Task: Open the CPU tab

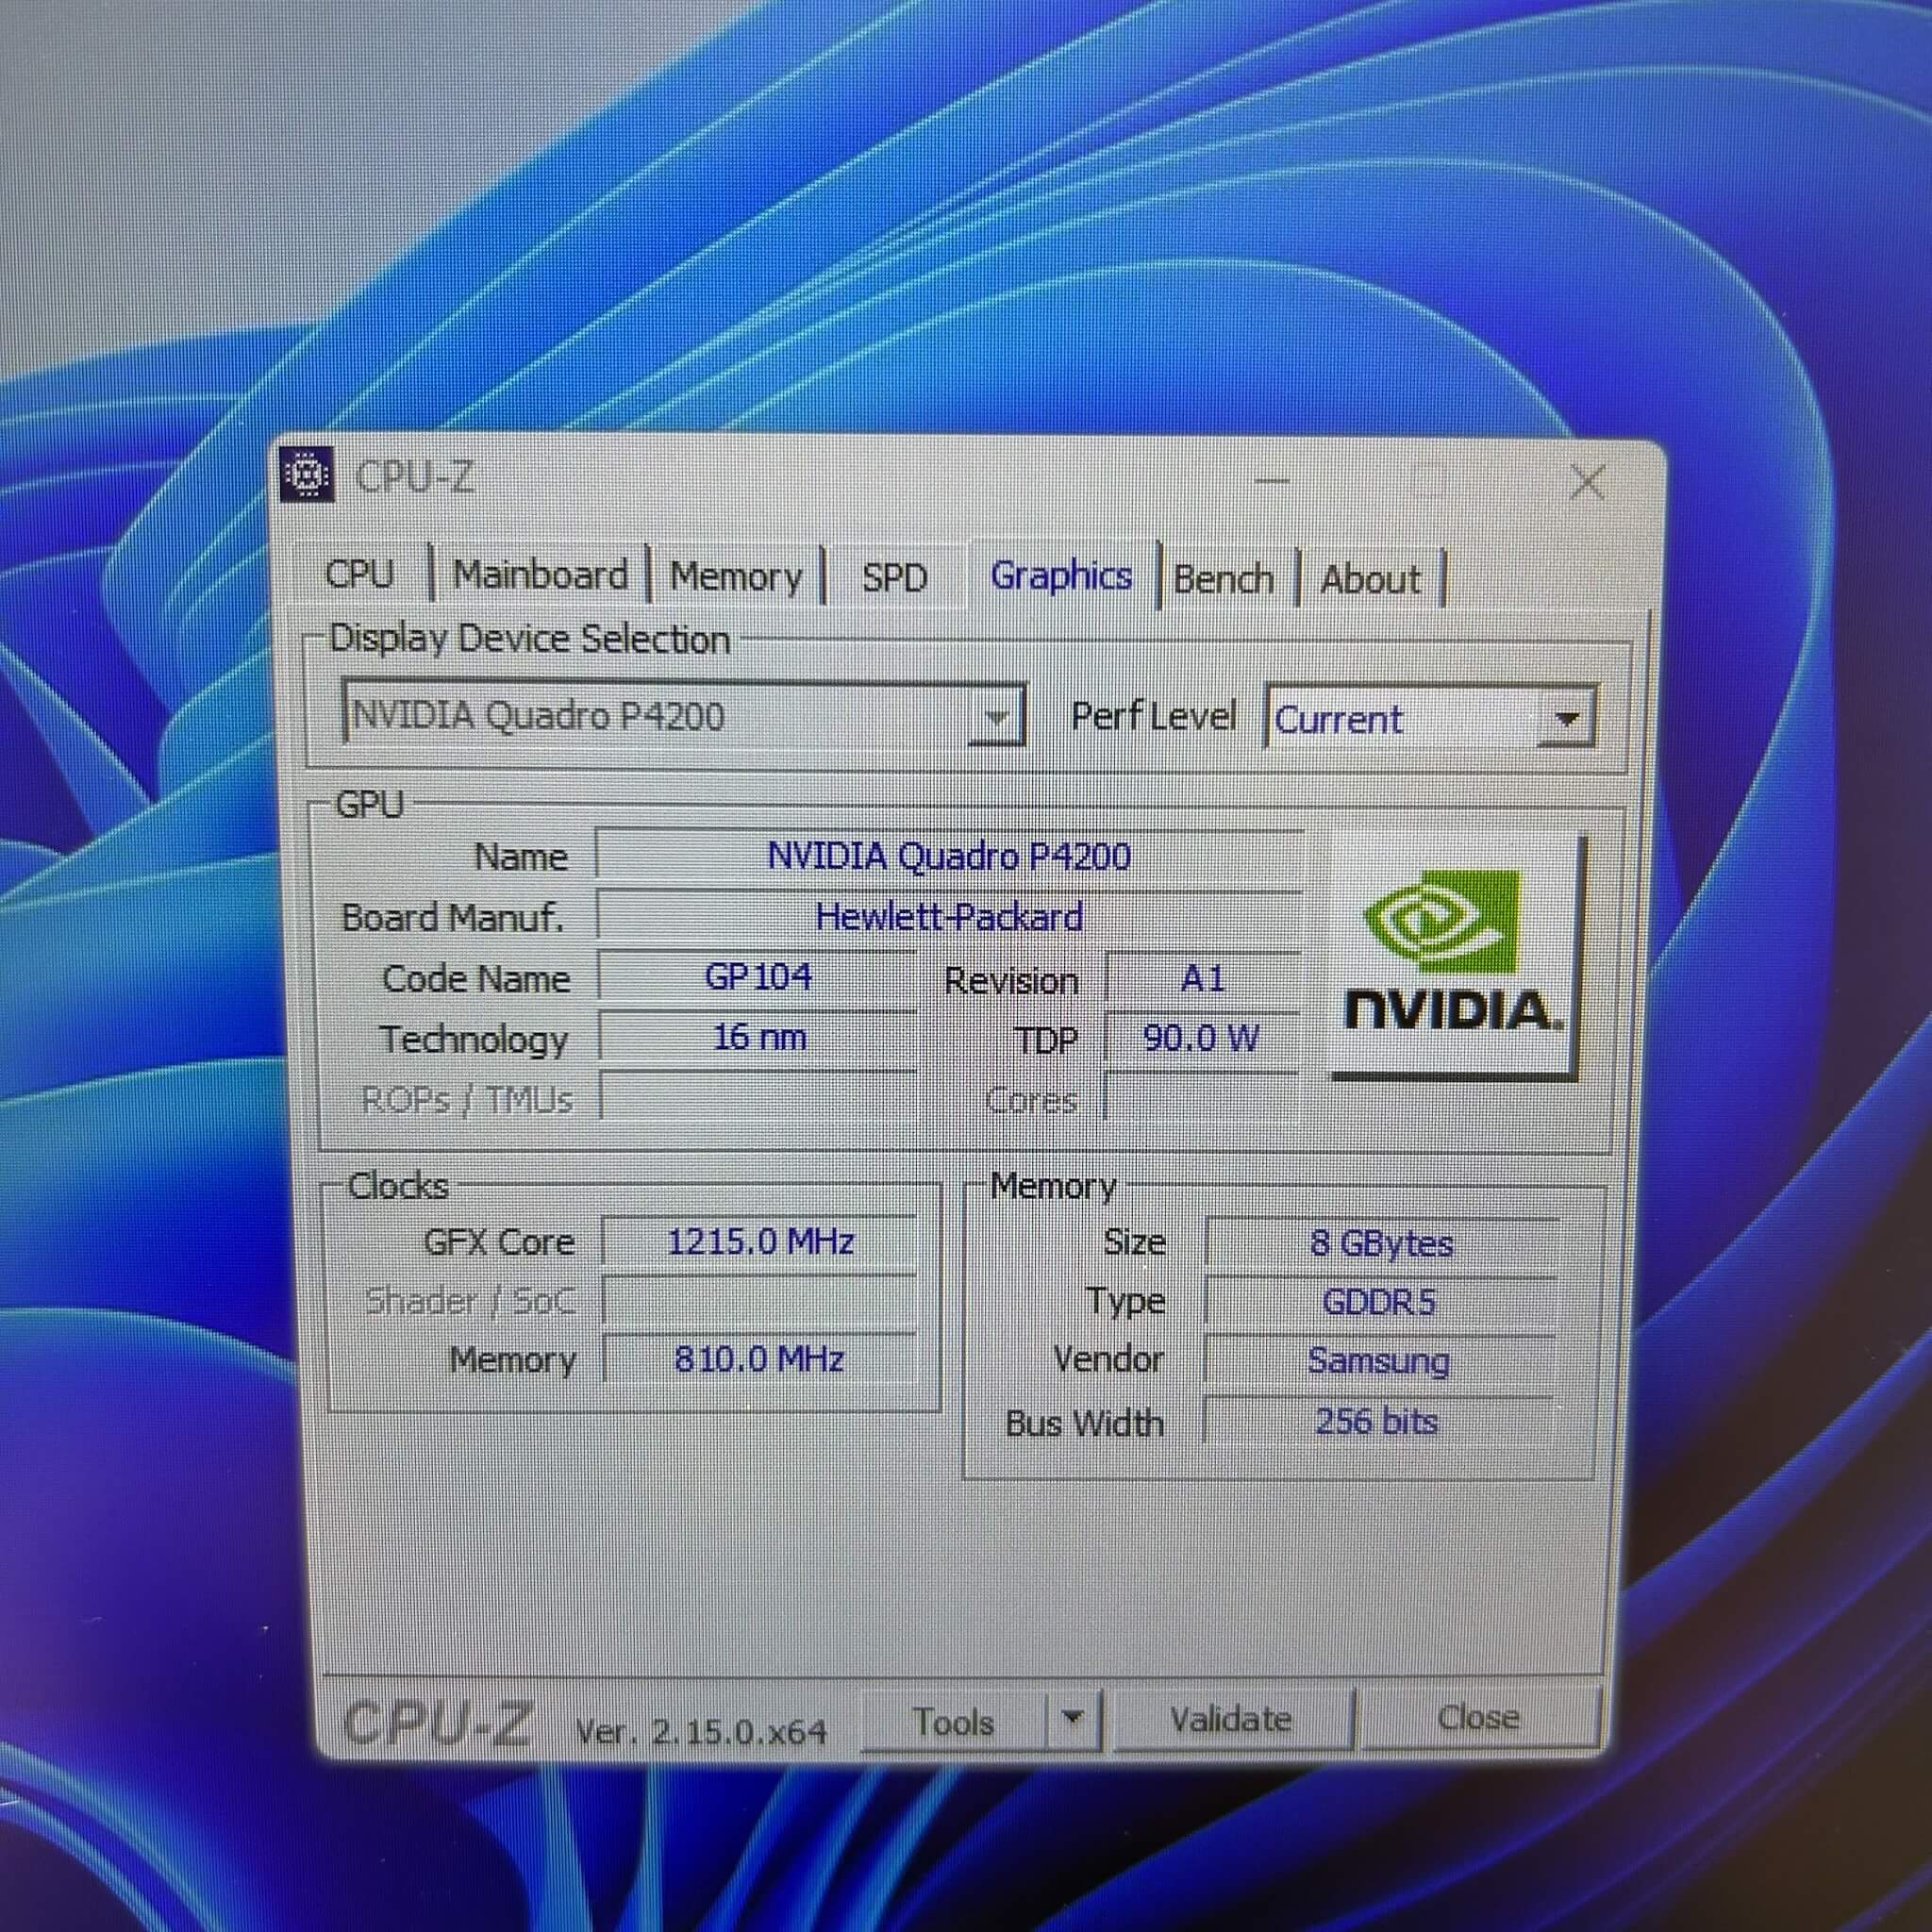Action: (x=360, y=574)
